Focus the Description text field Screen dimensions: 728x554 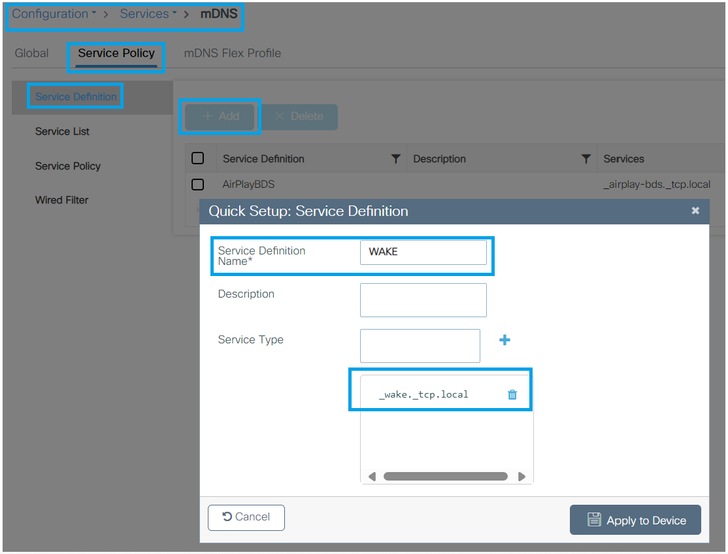click(423, 300)
